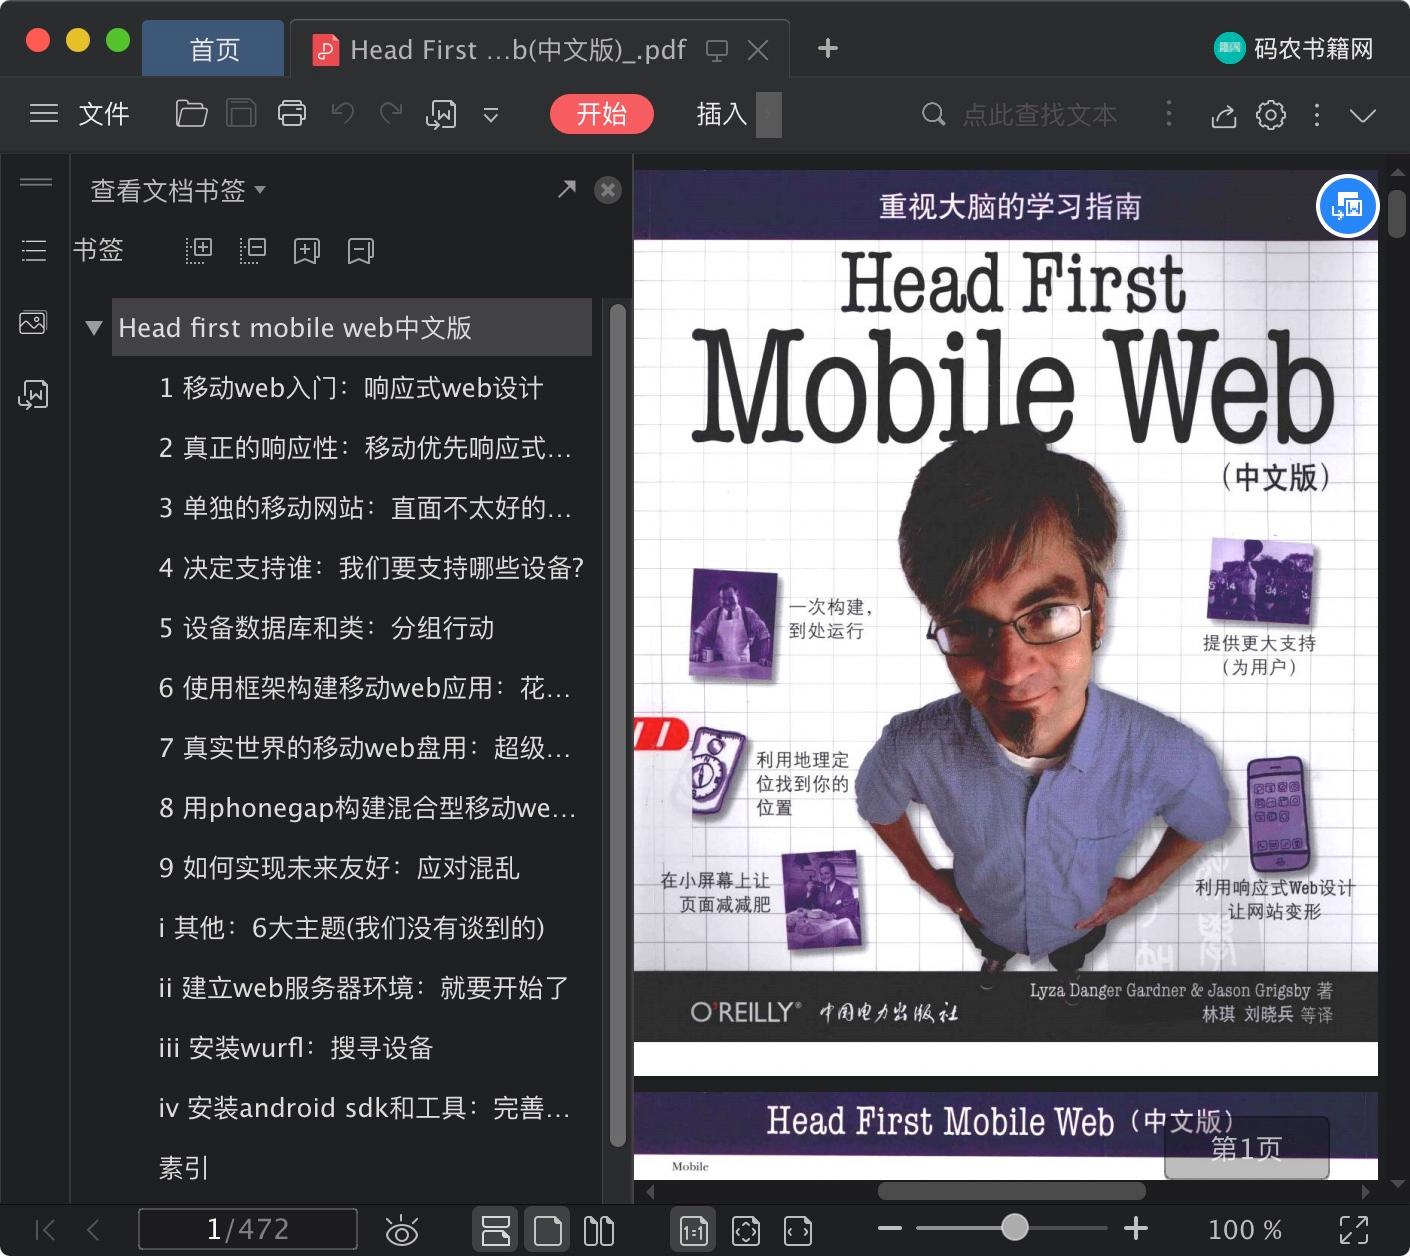Enable eye-protection mode in the bottom bar
Screen dimensions: 1410x1256
tap(402, 1229)
